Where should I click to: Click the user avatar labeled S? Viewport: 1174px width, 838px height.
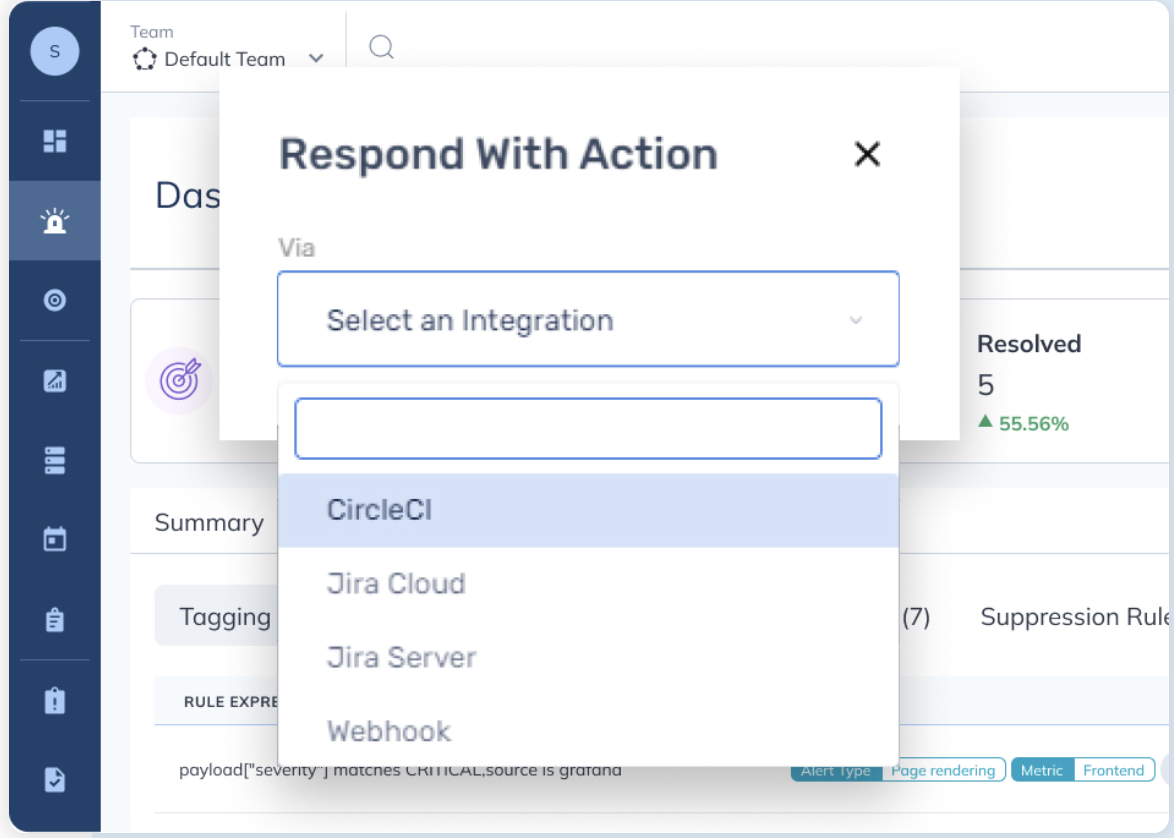(x=54, y=51)
